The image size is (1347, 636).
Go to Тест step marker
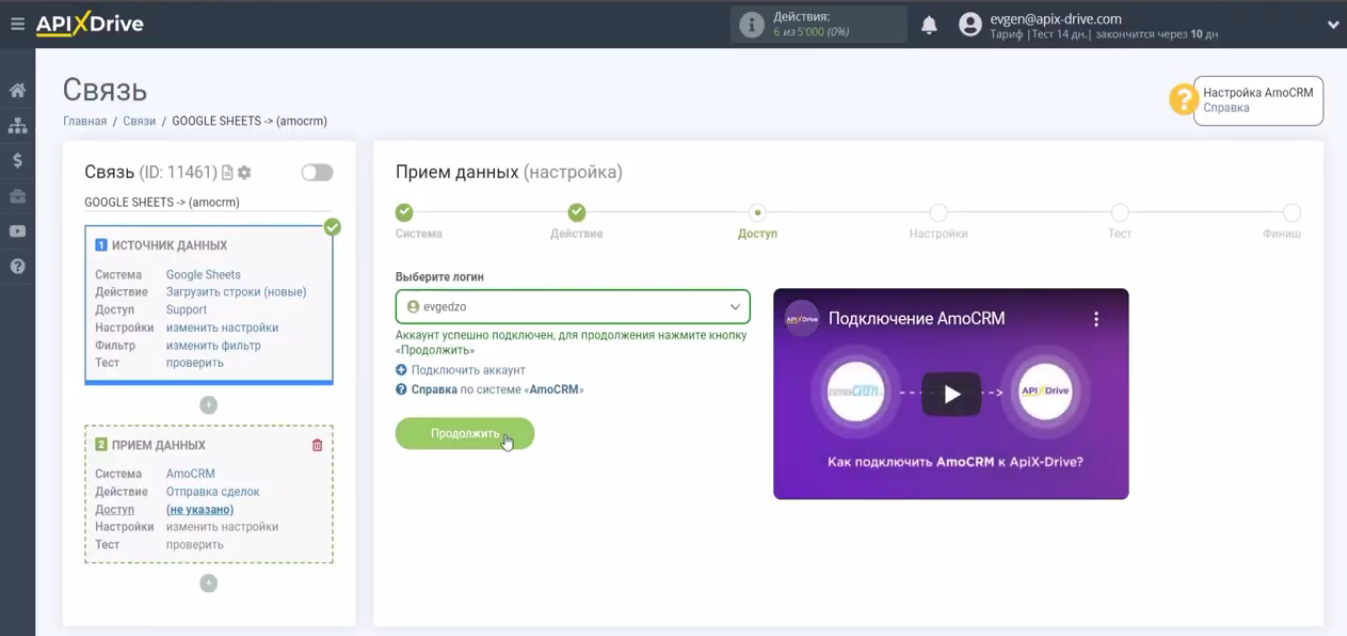(x=1120, y=212)
